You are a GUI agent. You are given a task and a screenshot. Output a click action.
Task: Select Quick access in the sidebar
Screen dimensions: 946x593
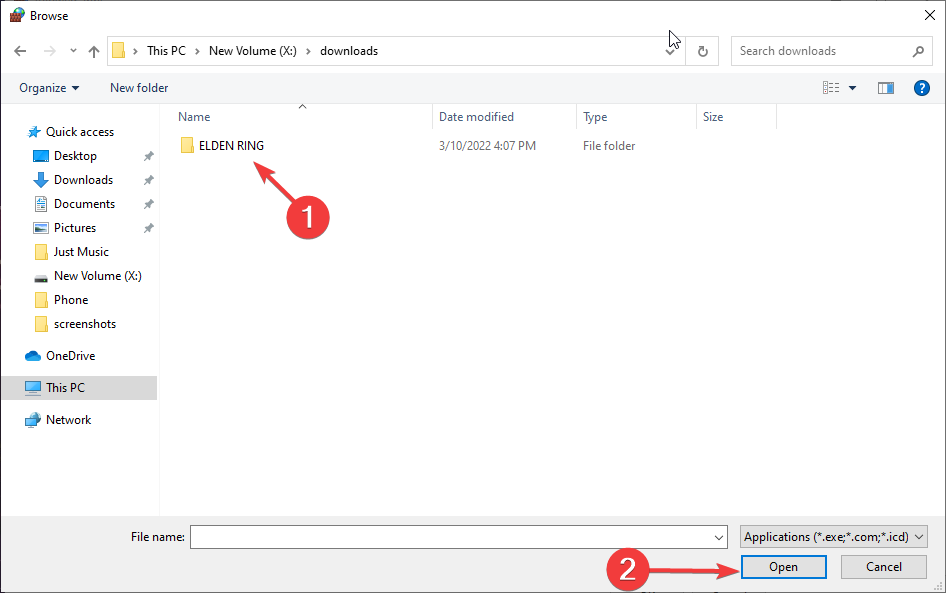point(80,132)
